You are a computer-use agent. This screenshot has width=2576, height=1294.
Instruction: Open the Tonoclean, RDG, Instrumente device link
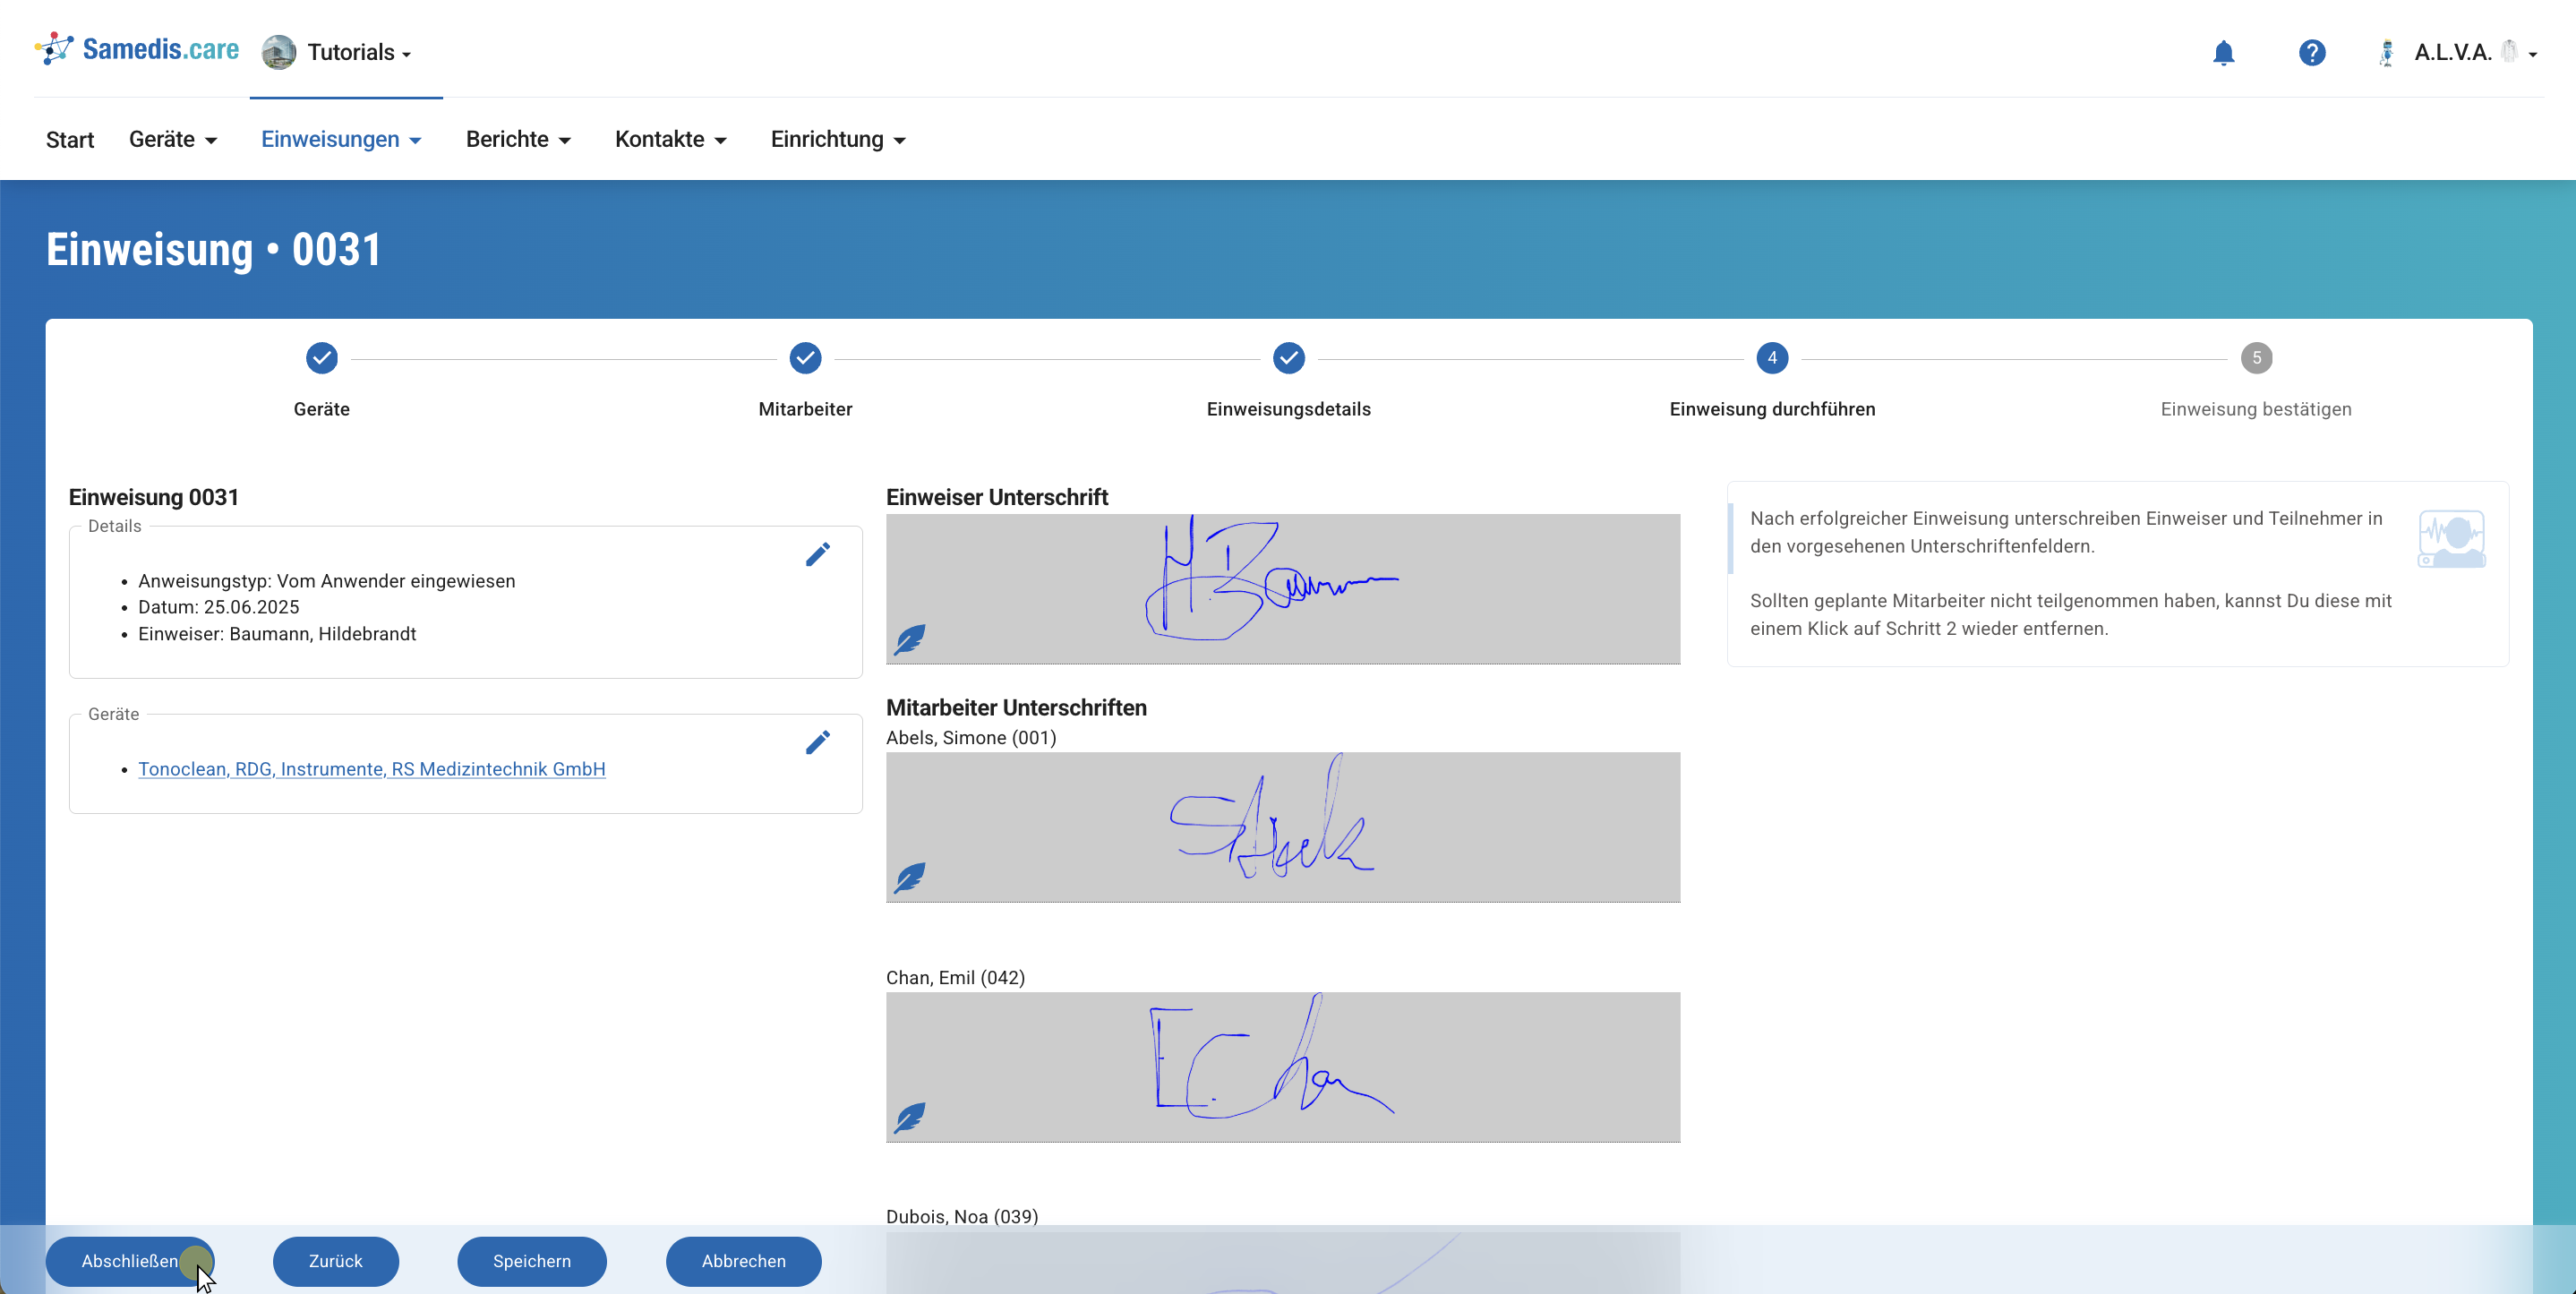coord(371,768)
